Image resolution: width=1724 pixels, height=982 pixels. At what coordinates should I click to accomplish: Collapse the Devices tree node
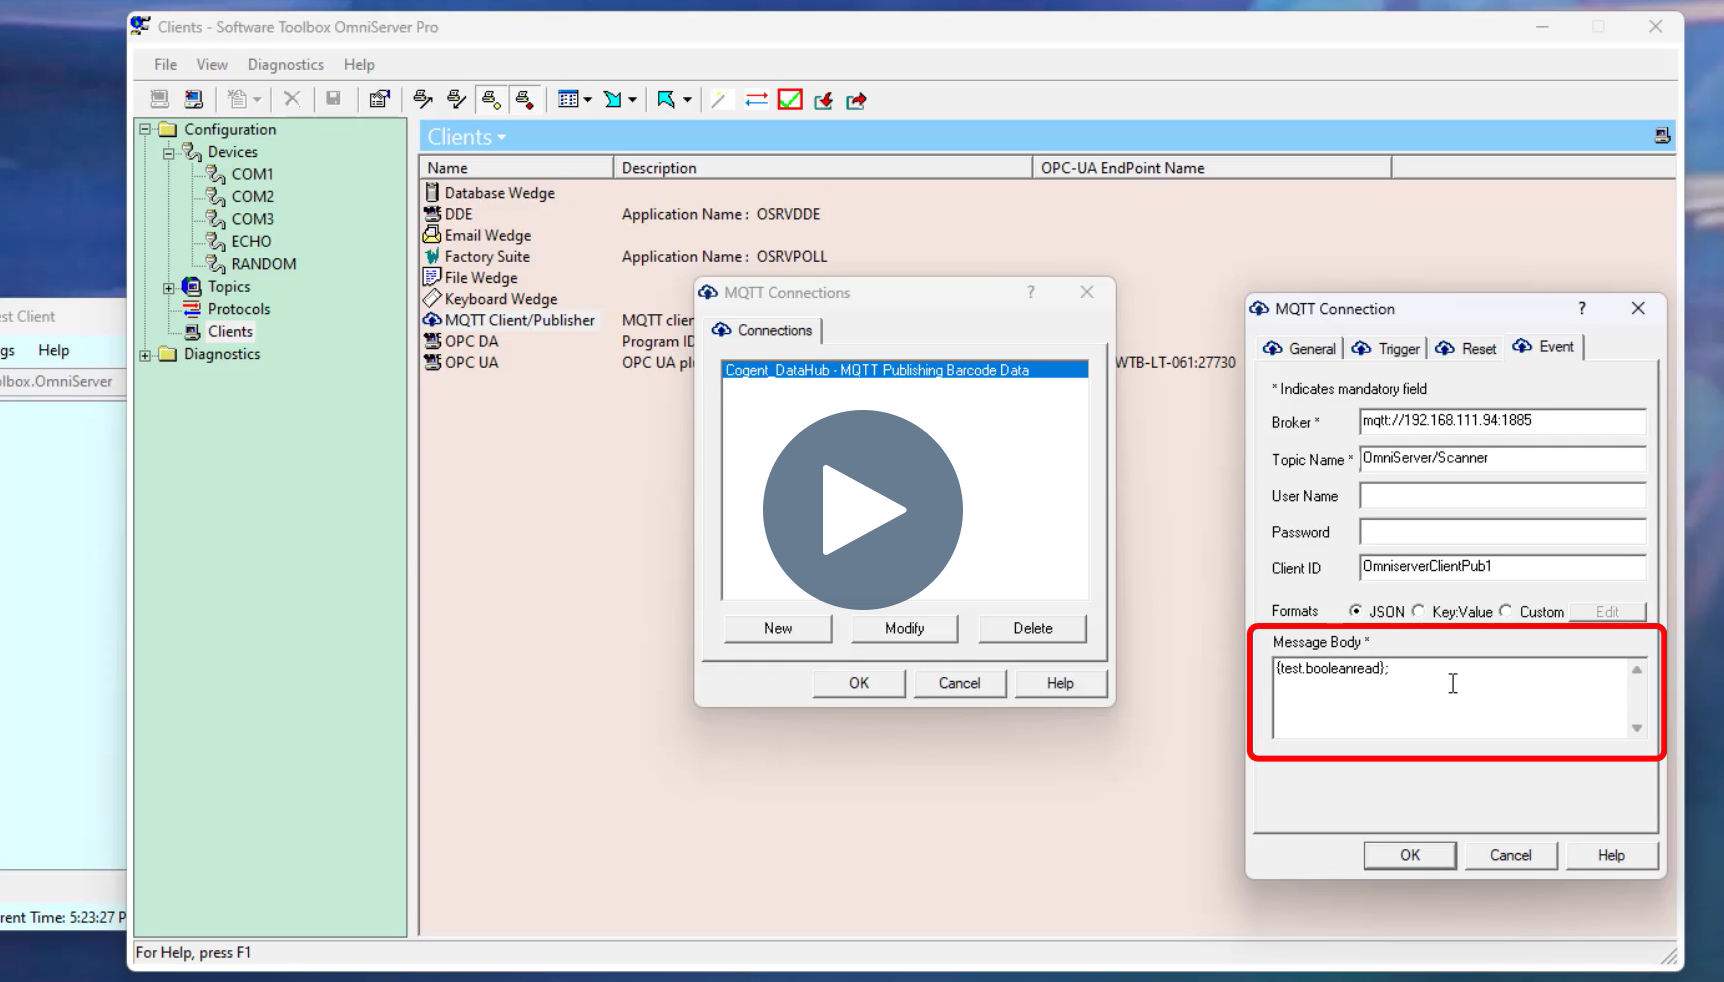[169, 153]
